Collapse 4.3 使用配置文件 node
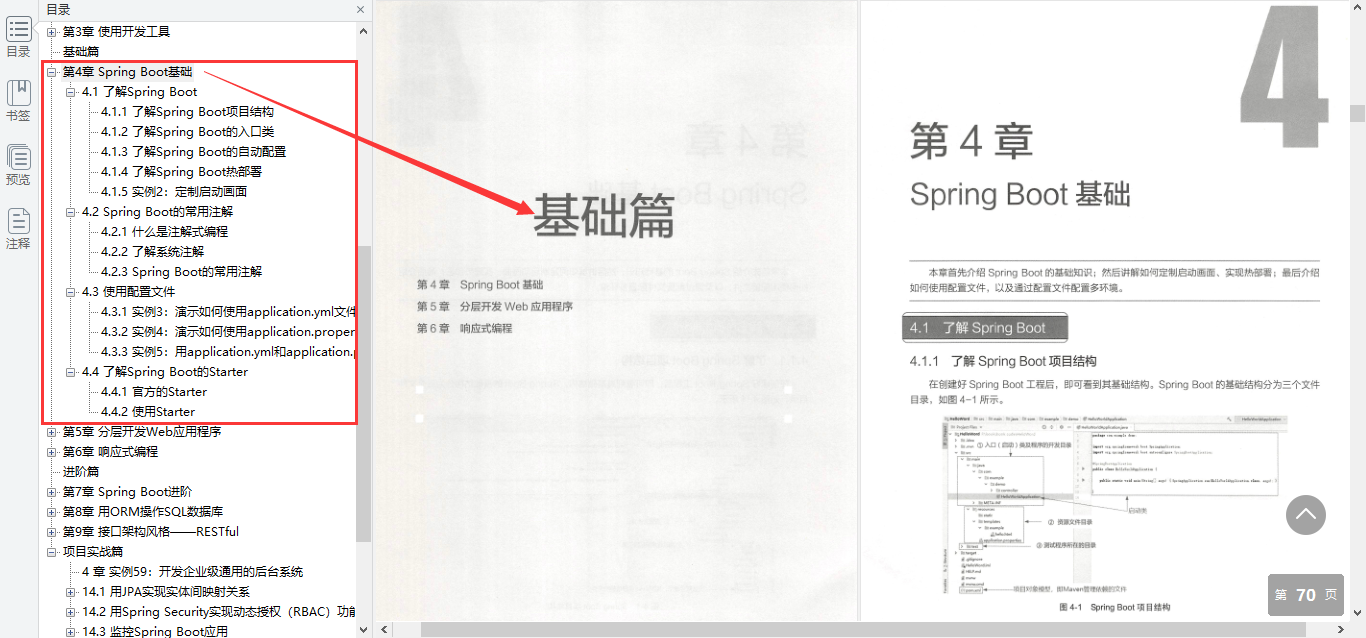This screenshot has height=638, width=1366. point(71,292)
